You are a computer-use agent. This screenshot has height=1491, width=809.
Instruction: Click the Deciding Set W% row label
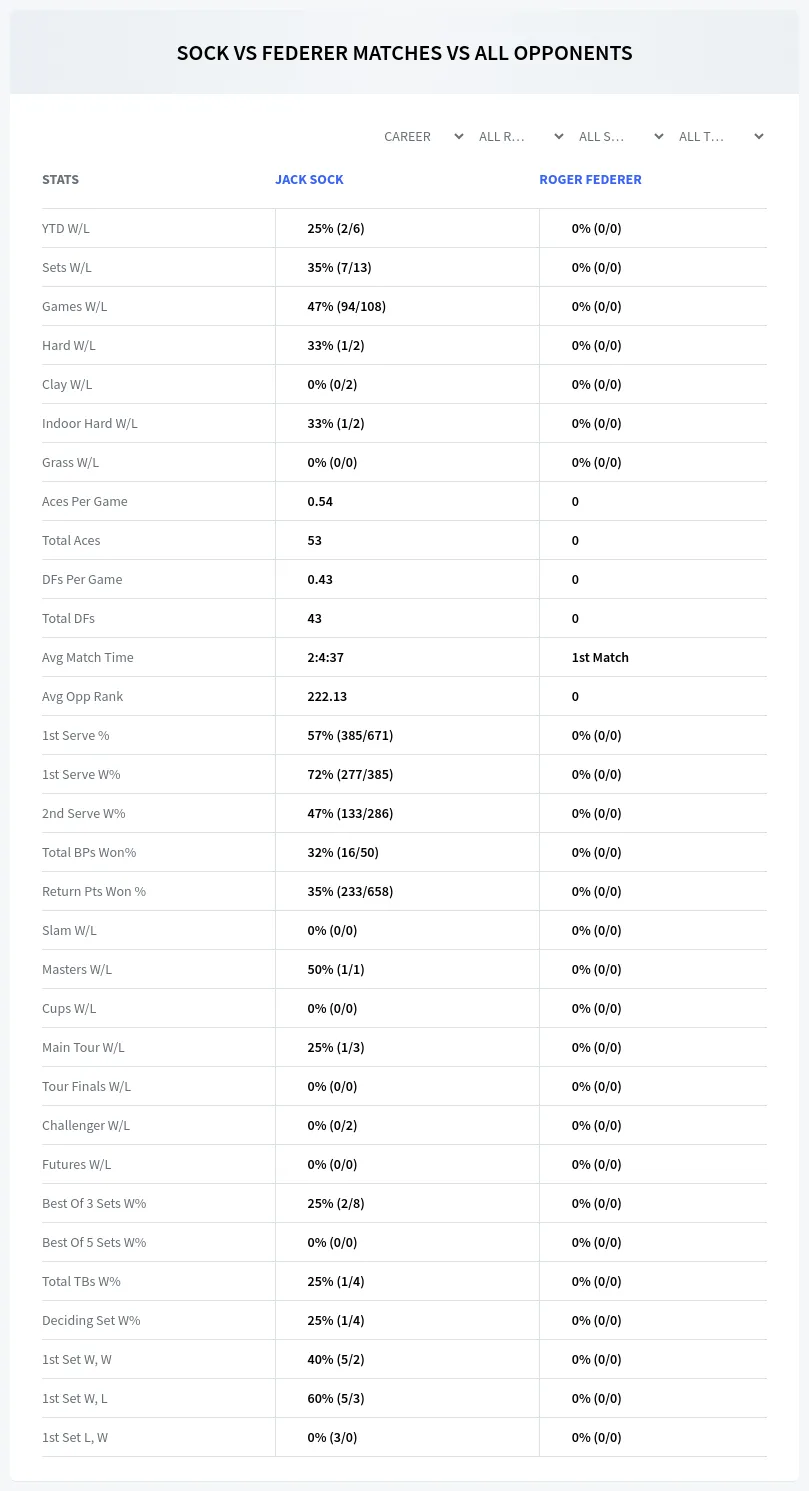tap(91, 1320)
